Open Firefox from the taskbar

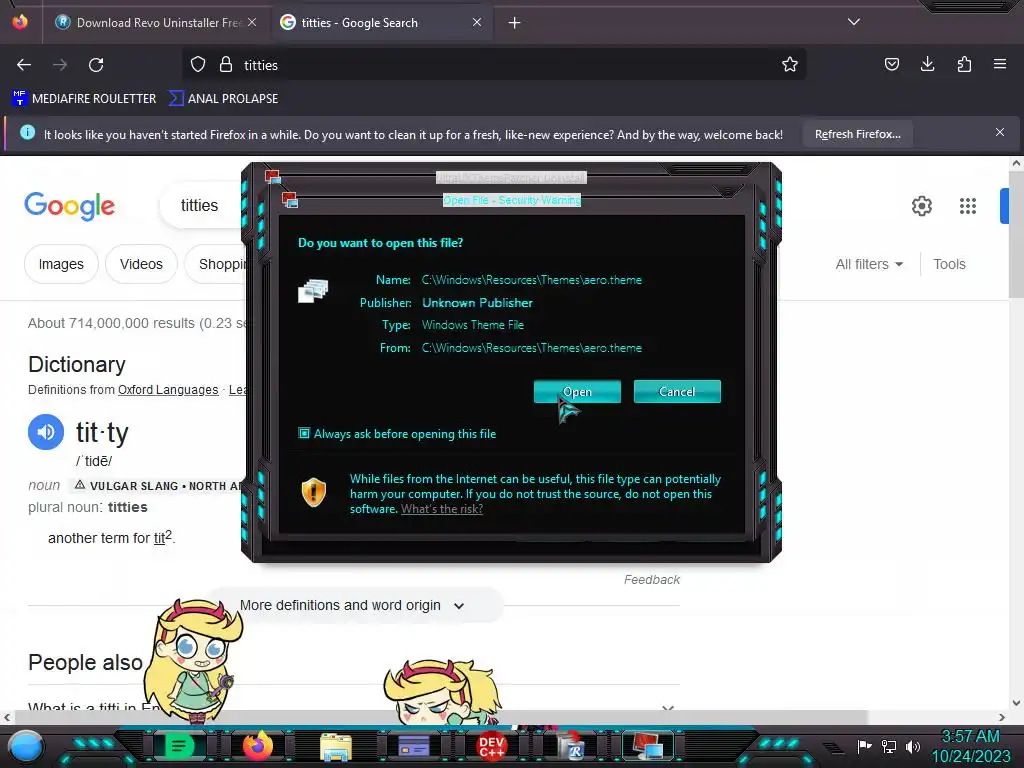coord(257,746)
